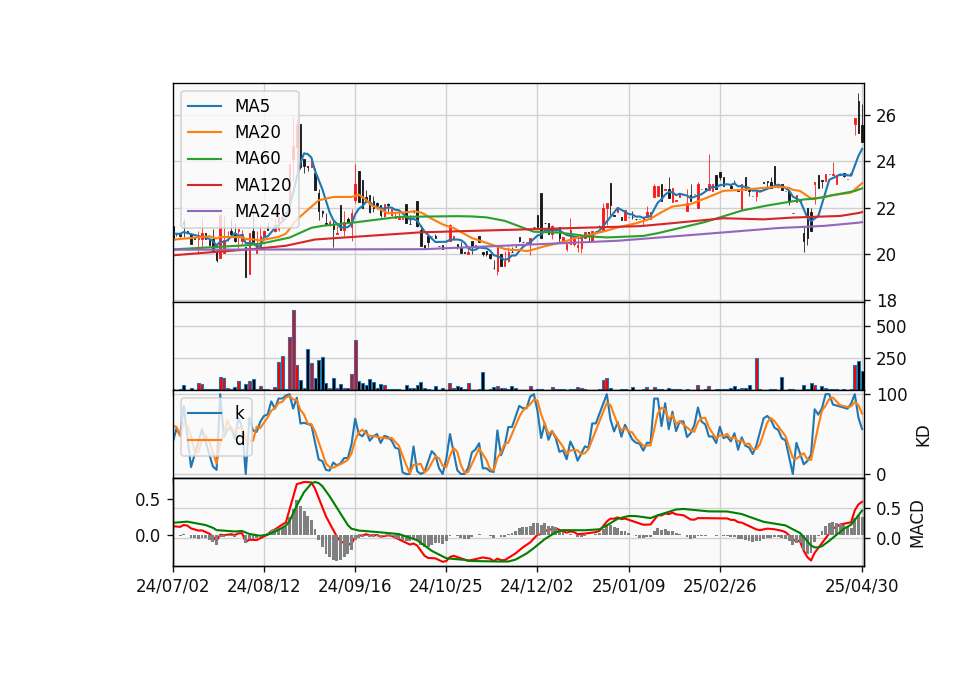Click the green MA60 legend line sample
The width and height of the screenshot is (960, 690).
coord(204,159)
